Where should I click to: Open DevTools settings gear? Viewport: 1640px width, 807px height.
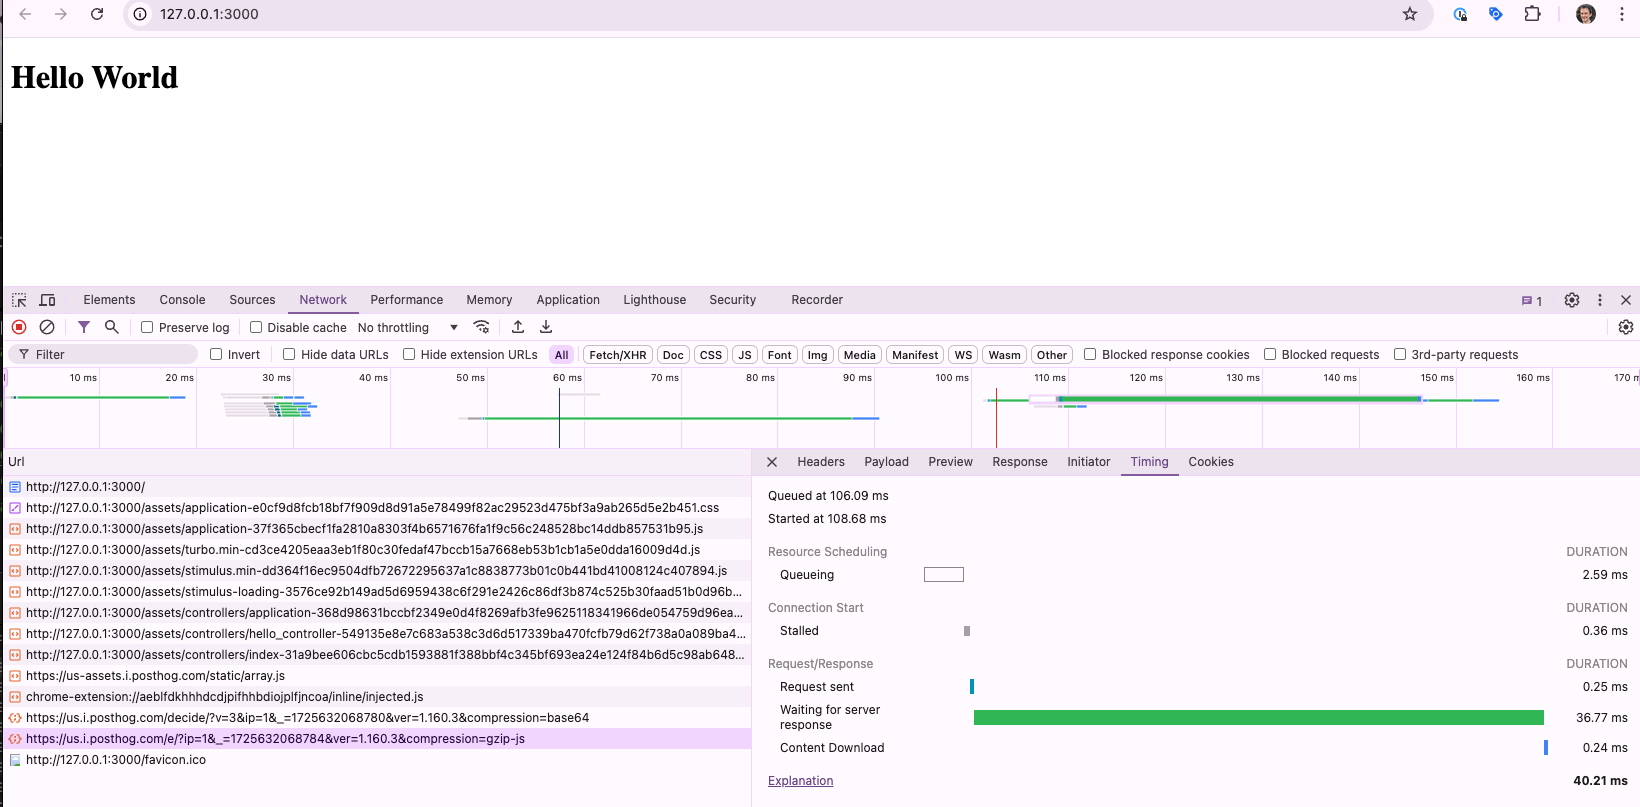click(x=1572, y=300)
